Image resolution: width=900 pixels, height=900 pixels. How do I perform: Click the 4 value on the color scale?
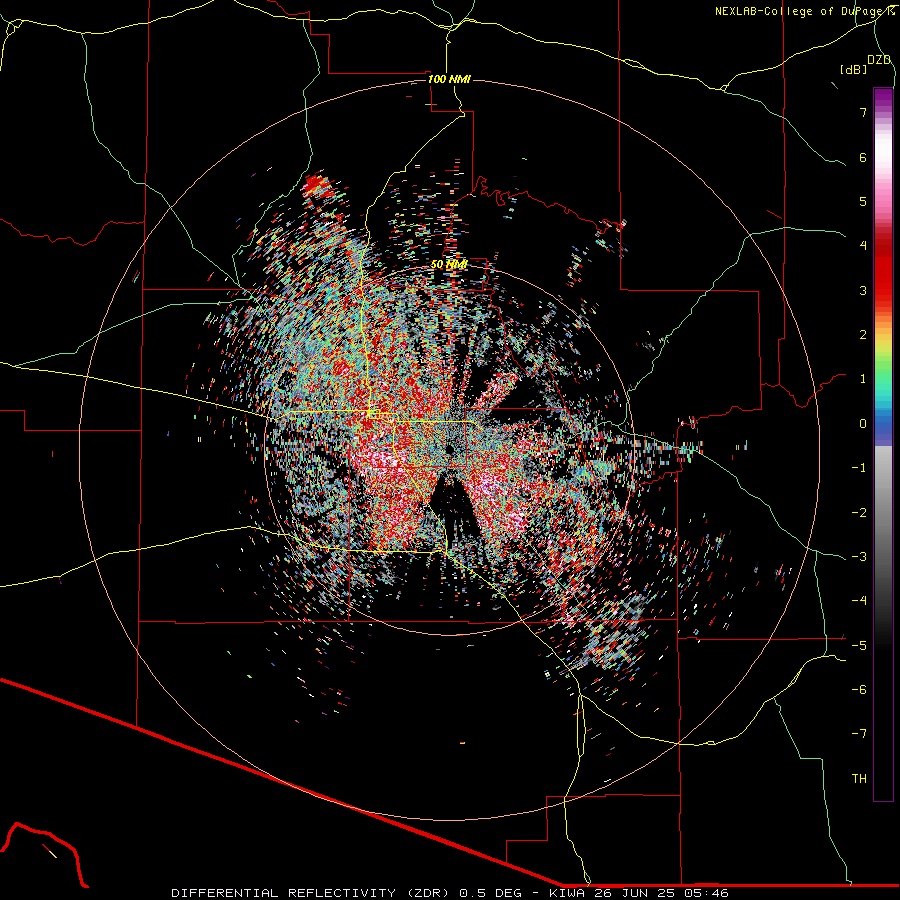[x=863, y=246]
